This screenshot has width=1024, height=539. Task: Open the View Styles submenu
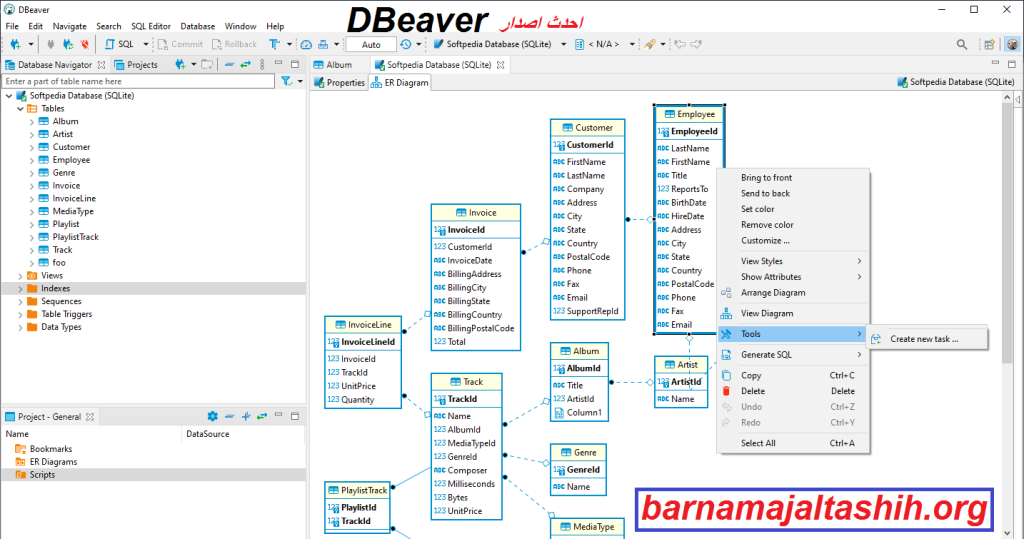[793, 261]
